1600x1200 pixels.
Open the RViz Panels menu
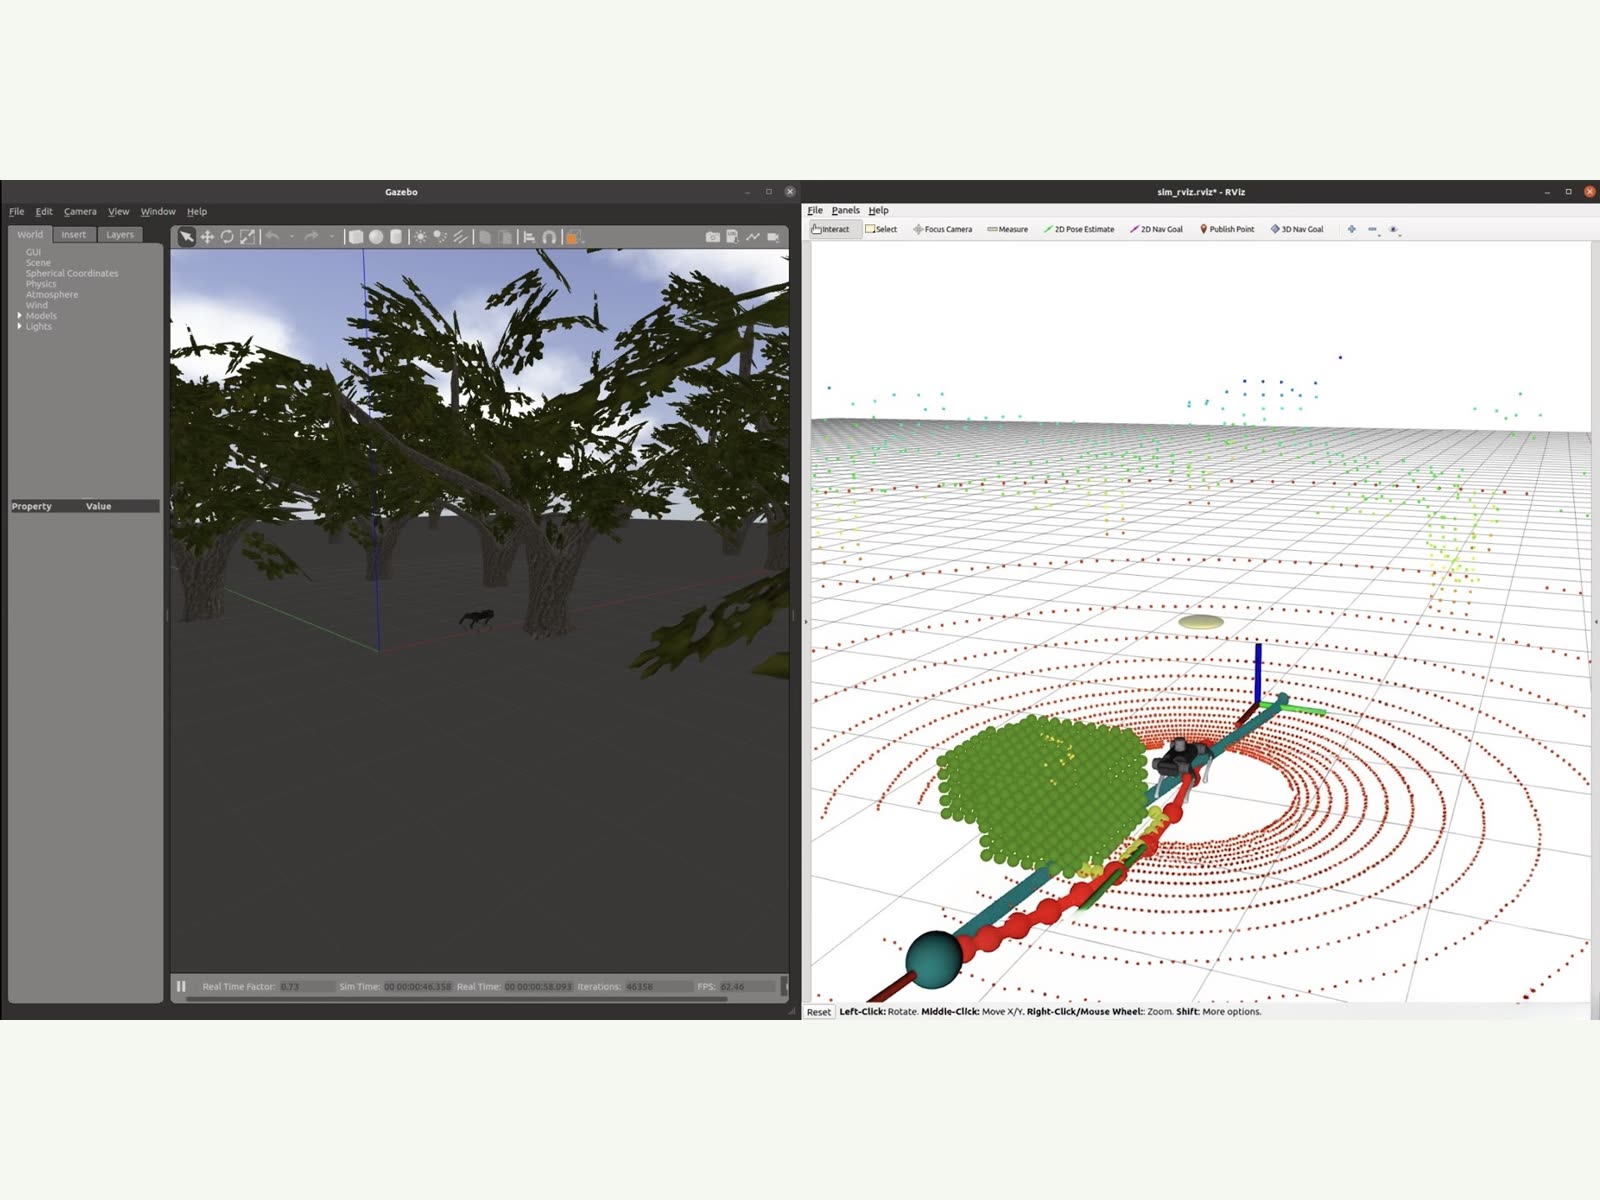point(845,210)
